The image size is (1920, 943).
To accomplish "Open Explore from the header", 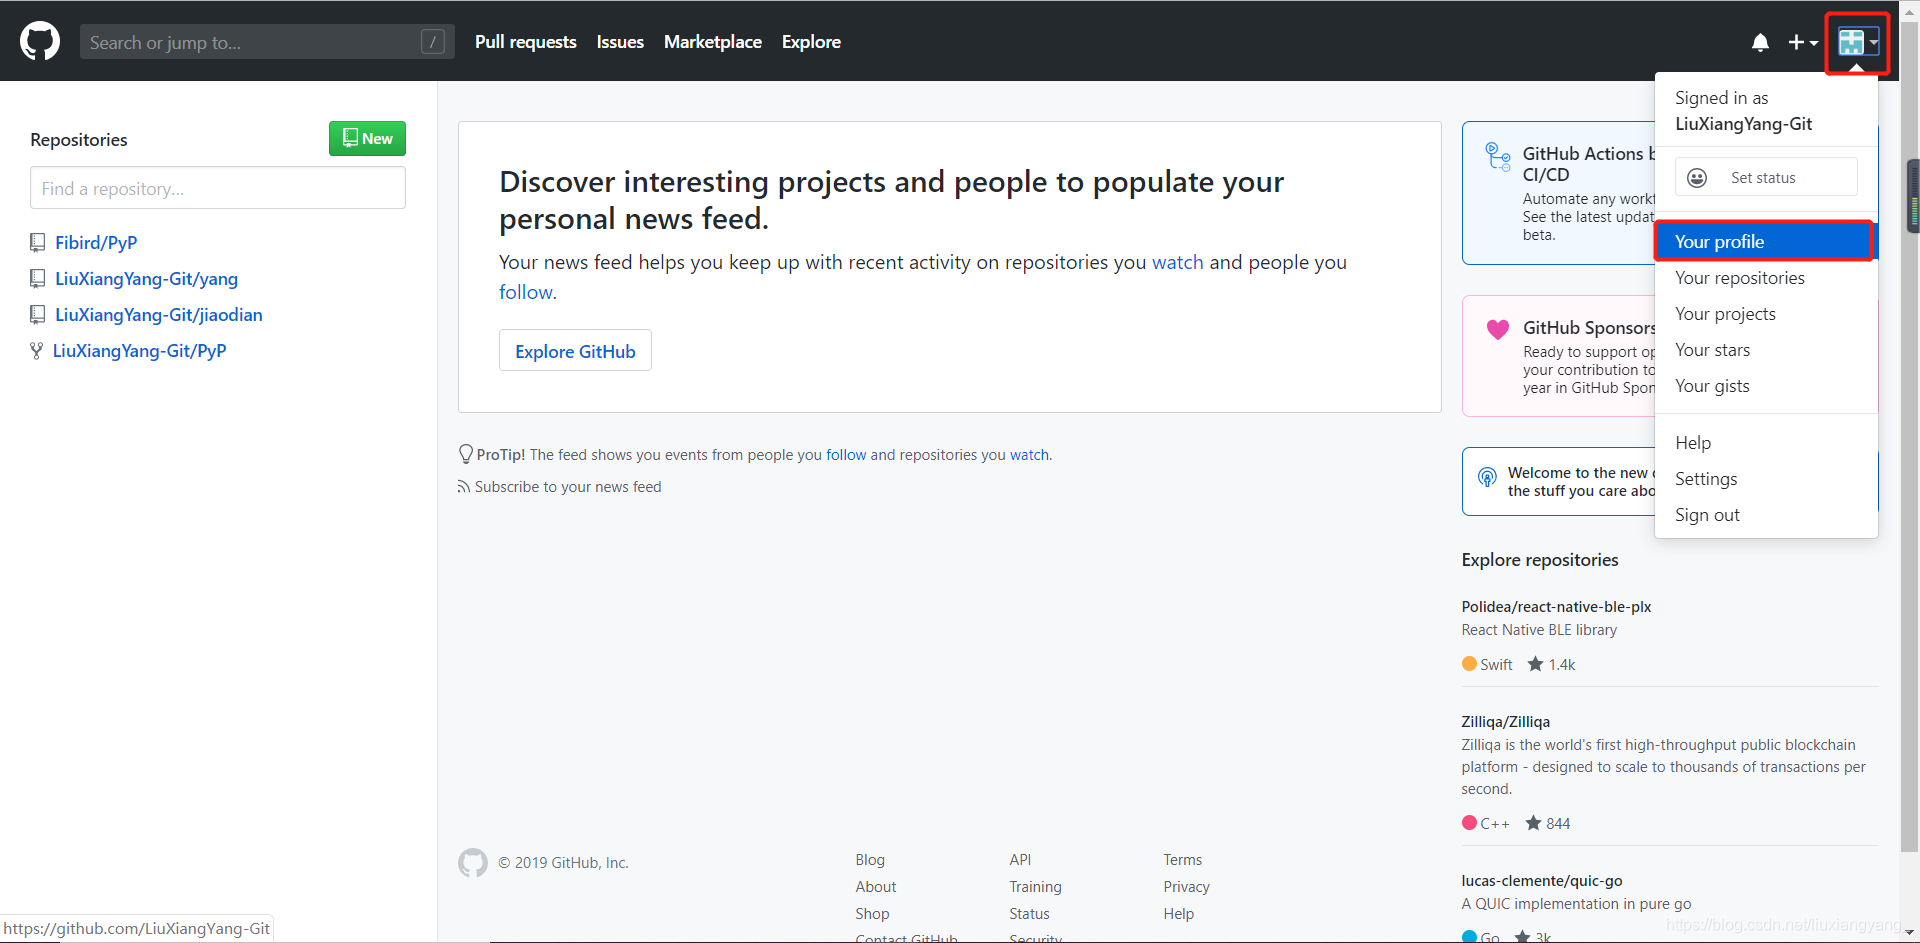I will coord(811,42).
